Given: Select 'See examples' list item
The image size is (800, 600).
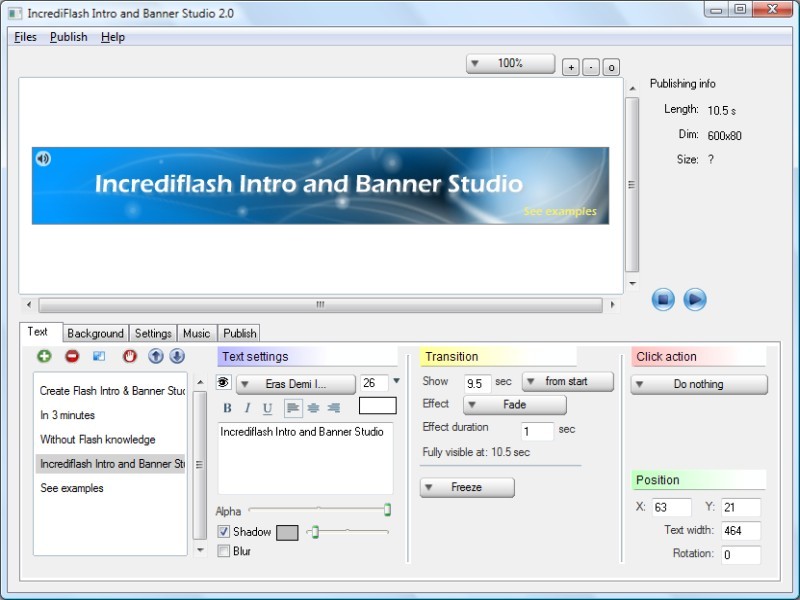Looking at the screenshot, I should pyautogui.click(x=111, y=488).
